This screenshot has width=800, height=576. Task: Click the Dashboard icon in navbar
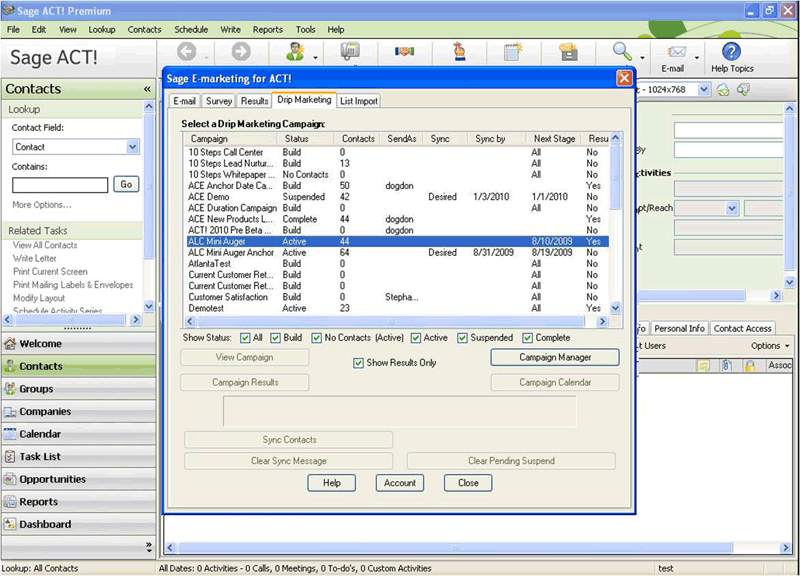10,524
